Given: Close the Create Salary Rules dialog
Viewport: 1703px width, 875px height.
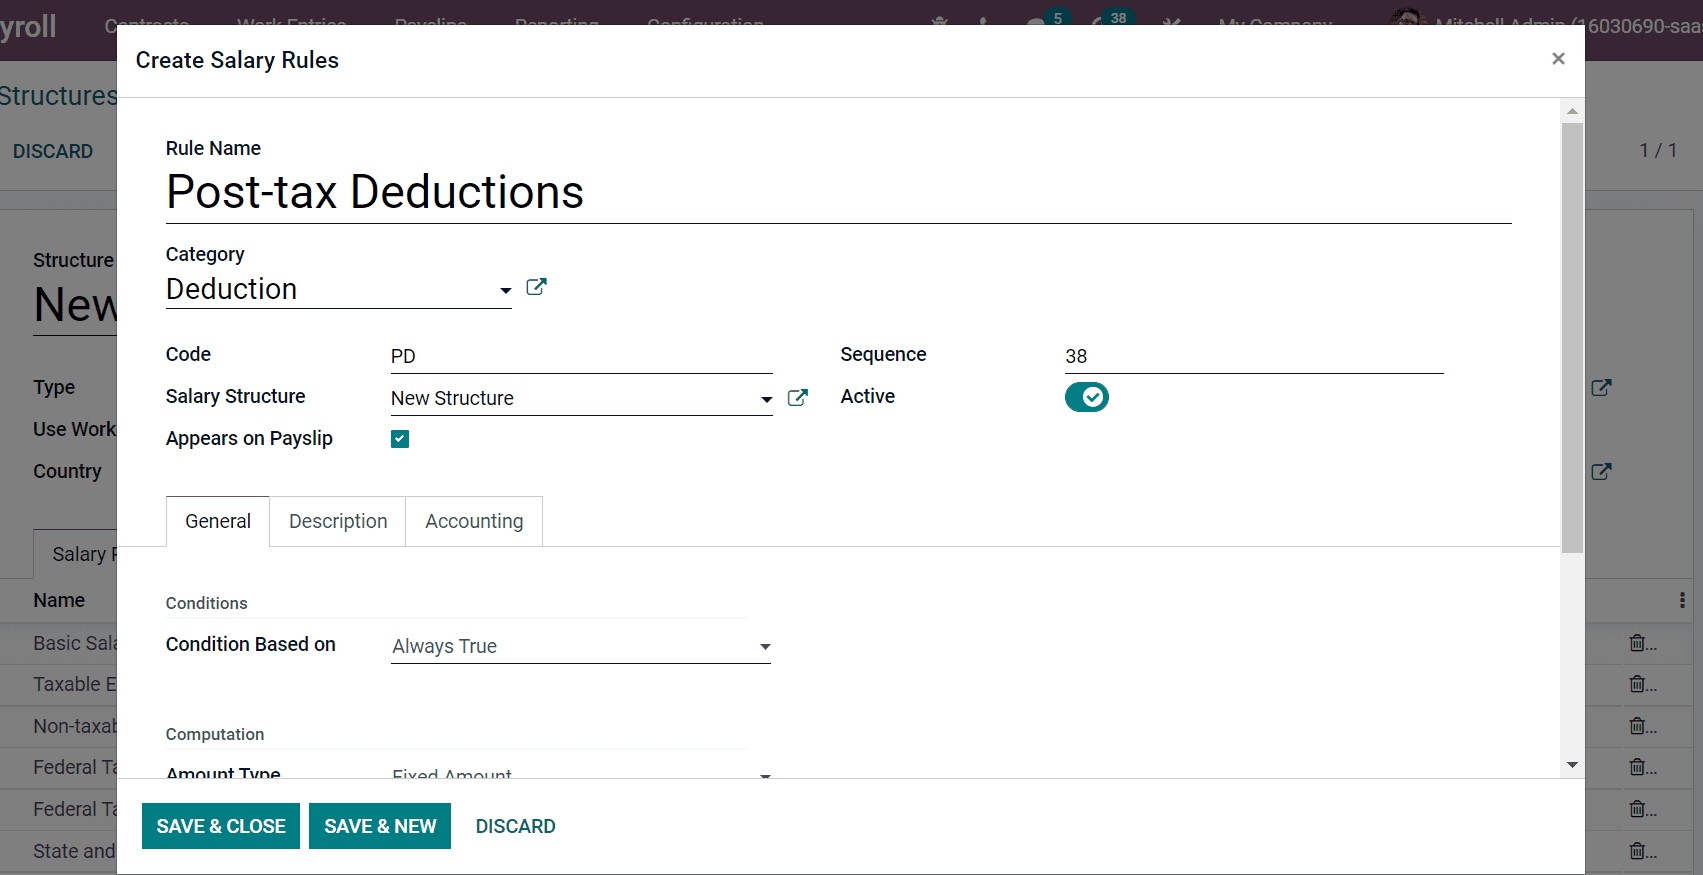Looking at the screenshot, I should tap(1558, 59).
